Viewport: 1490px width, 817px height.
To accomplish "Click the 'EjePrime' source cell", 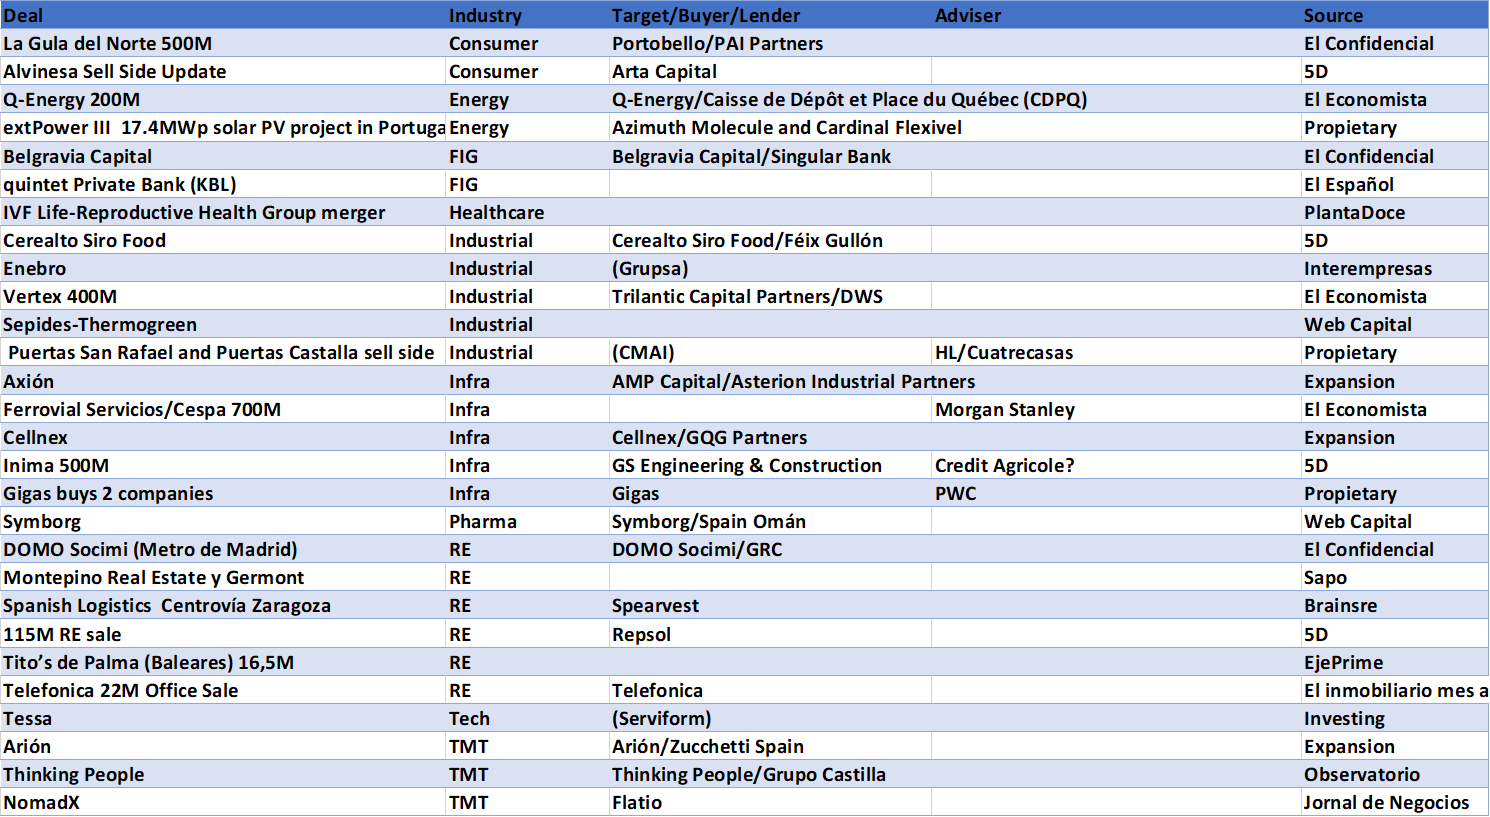I will pyautogui.click(x=1395, y=662).
